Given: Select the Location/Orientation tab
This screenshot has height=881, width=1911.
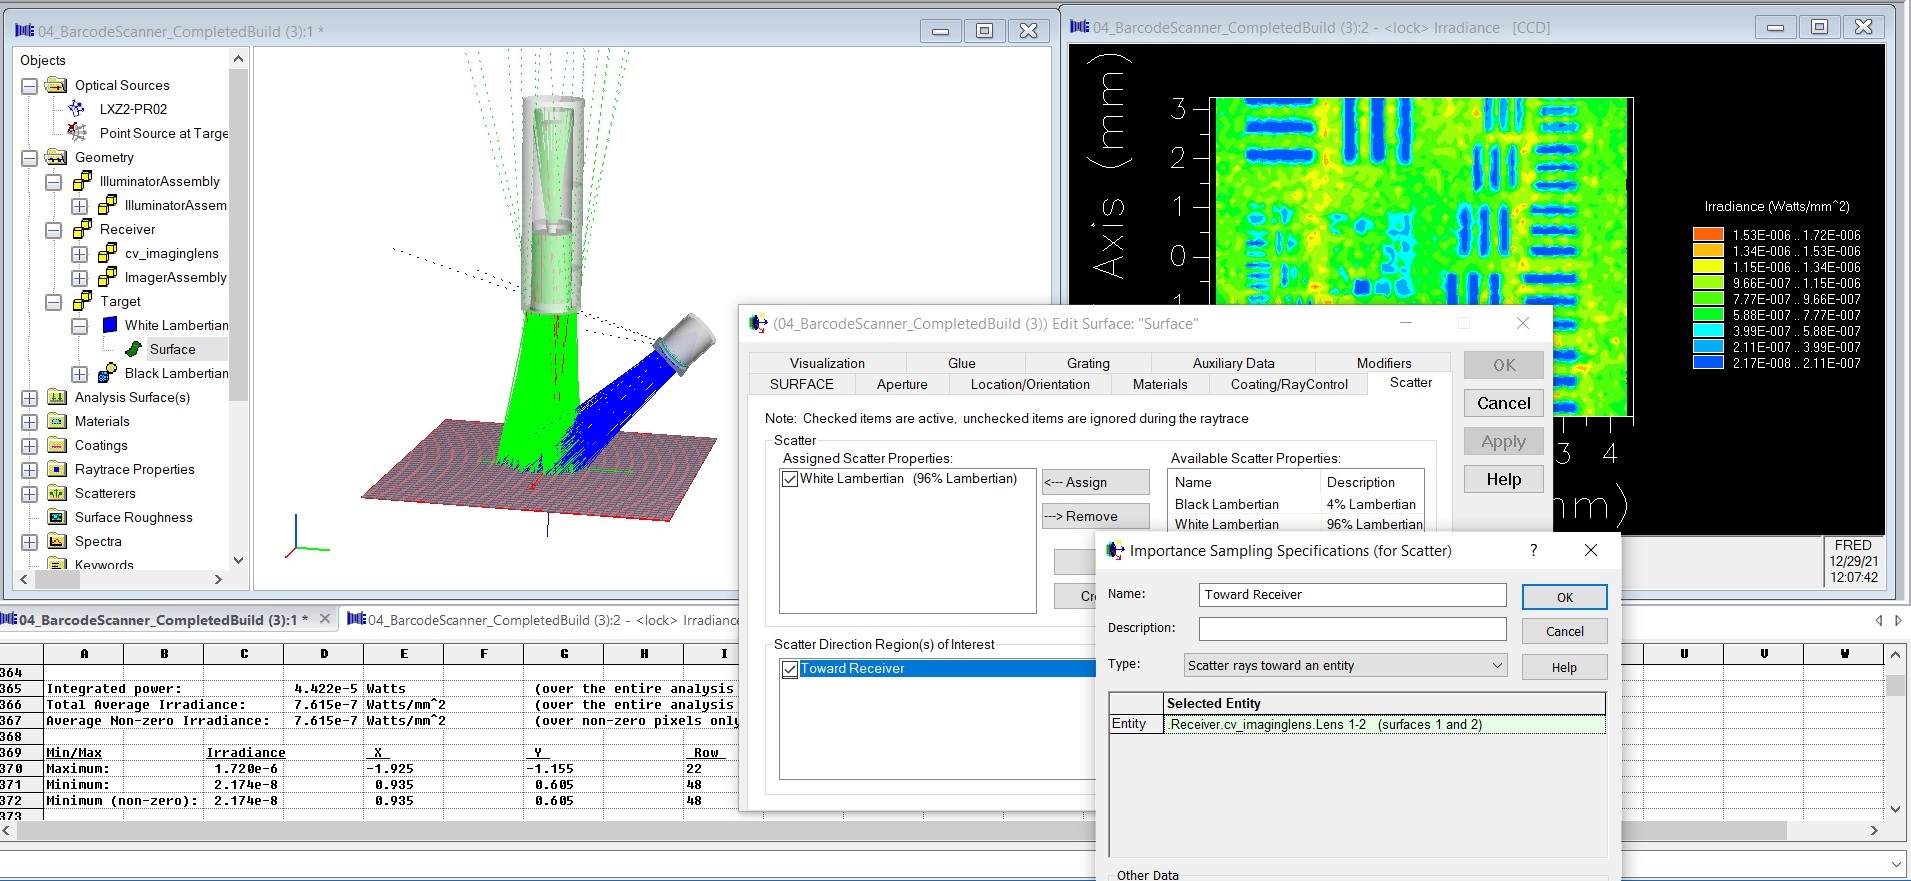Looking at the screenshot, I should [x=1030, y=384].
